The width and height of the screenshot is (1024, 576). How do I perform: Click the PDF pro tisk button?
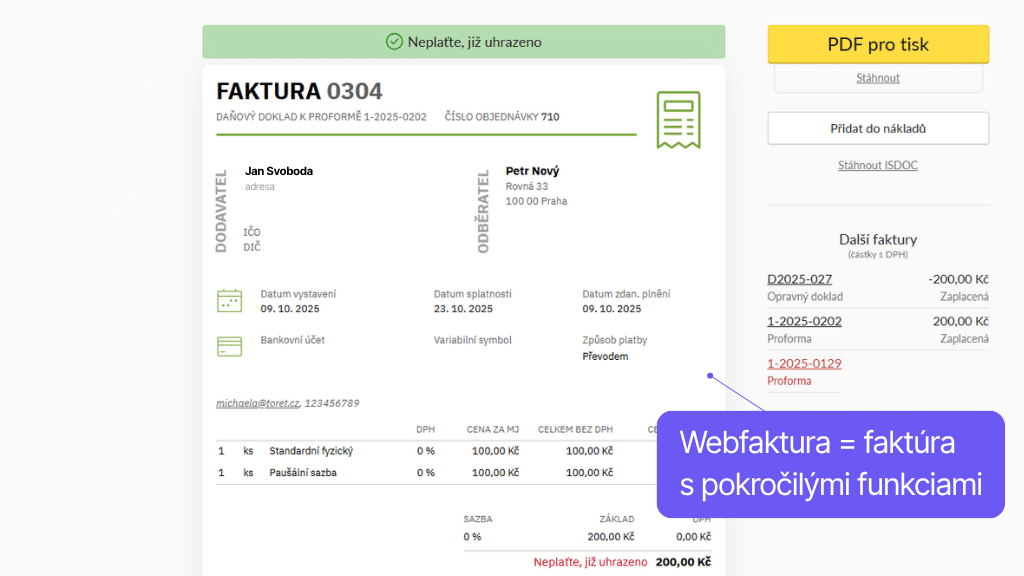click(878, 44)
